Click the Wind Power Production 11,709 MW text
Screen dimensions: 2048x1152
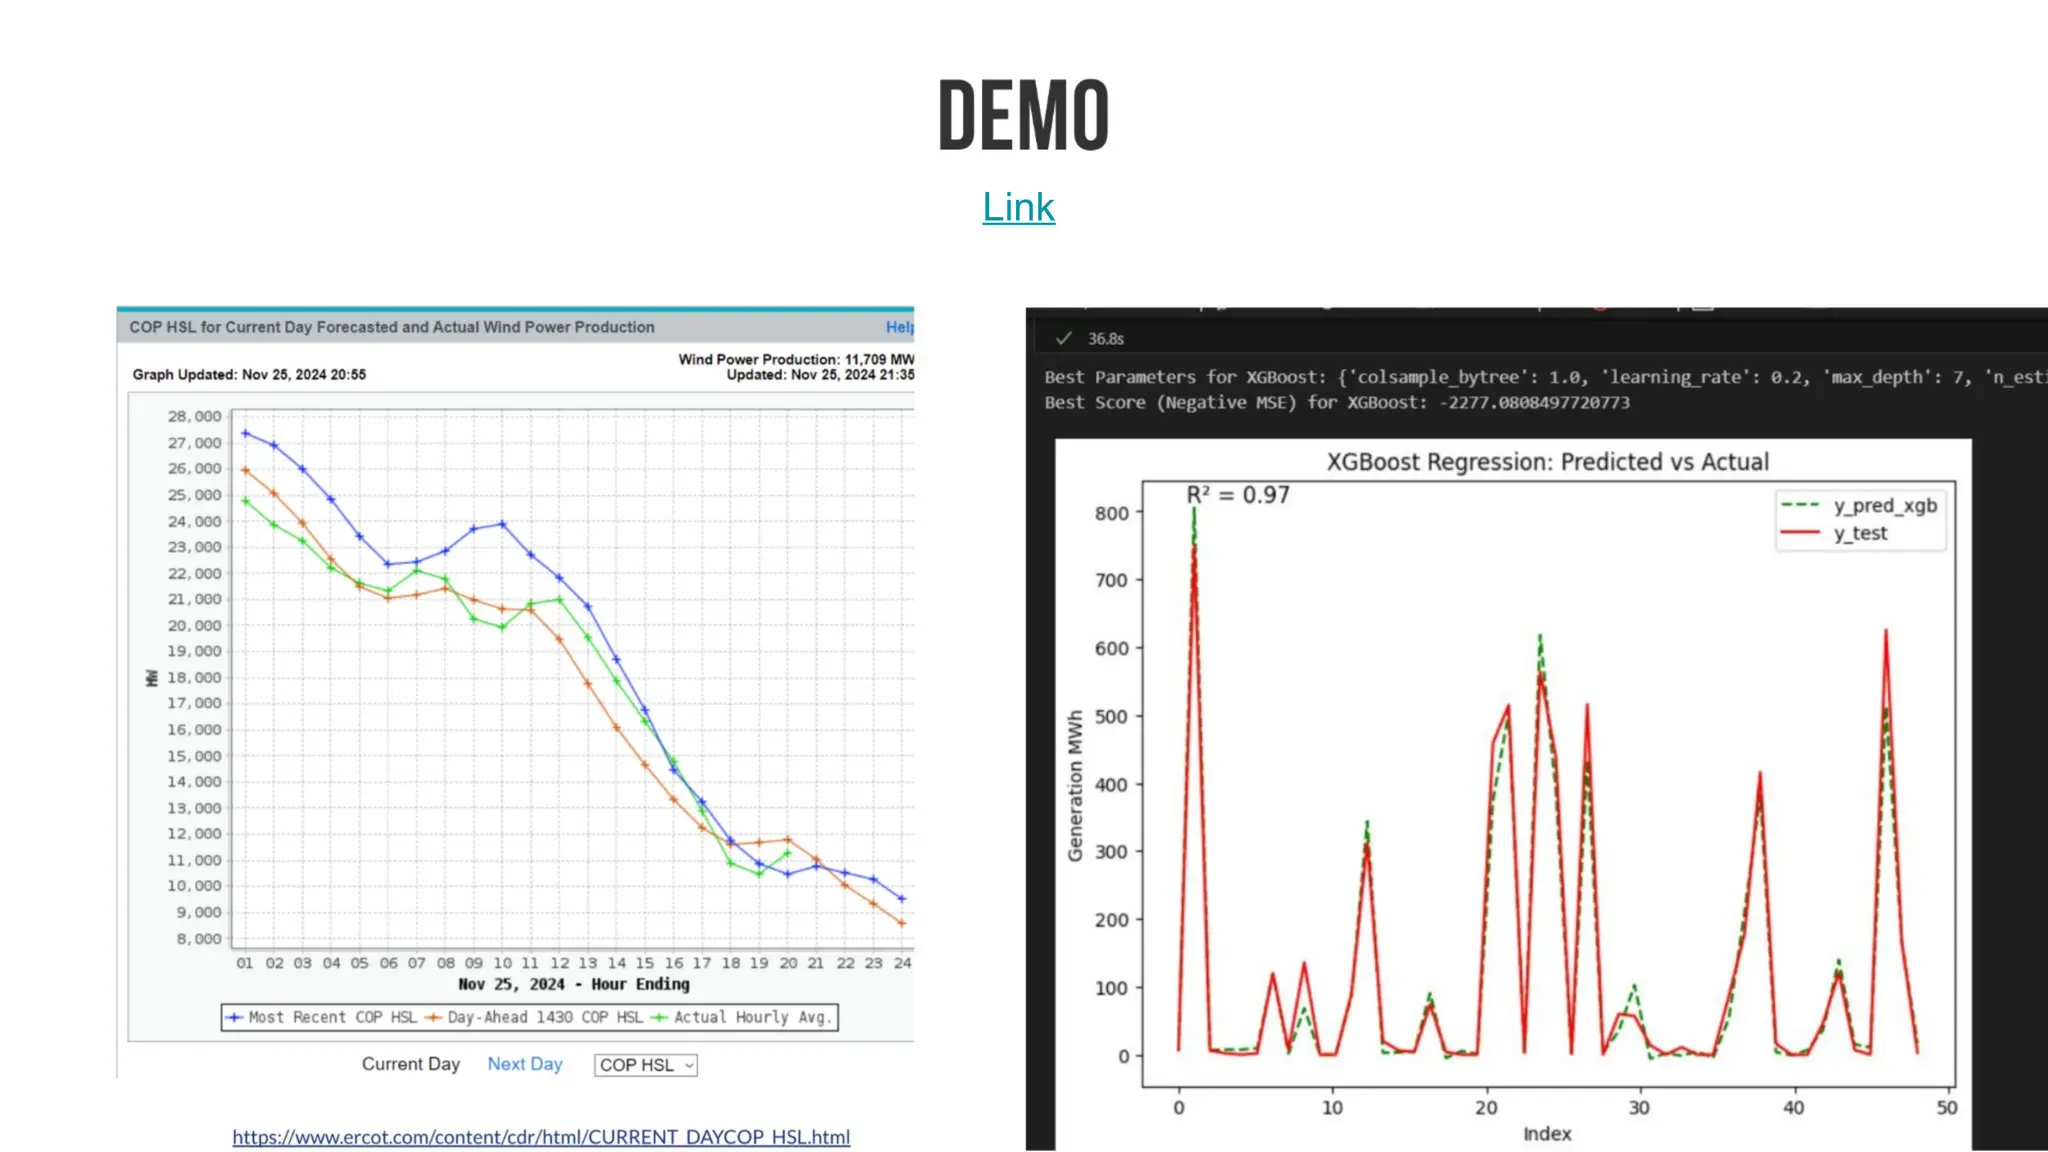tap(796, 359)
